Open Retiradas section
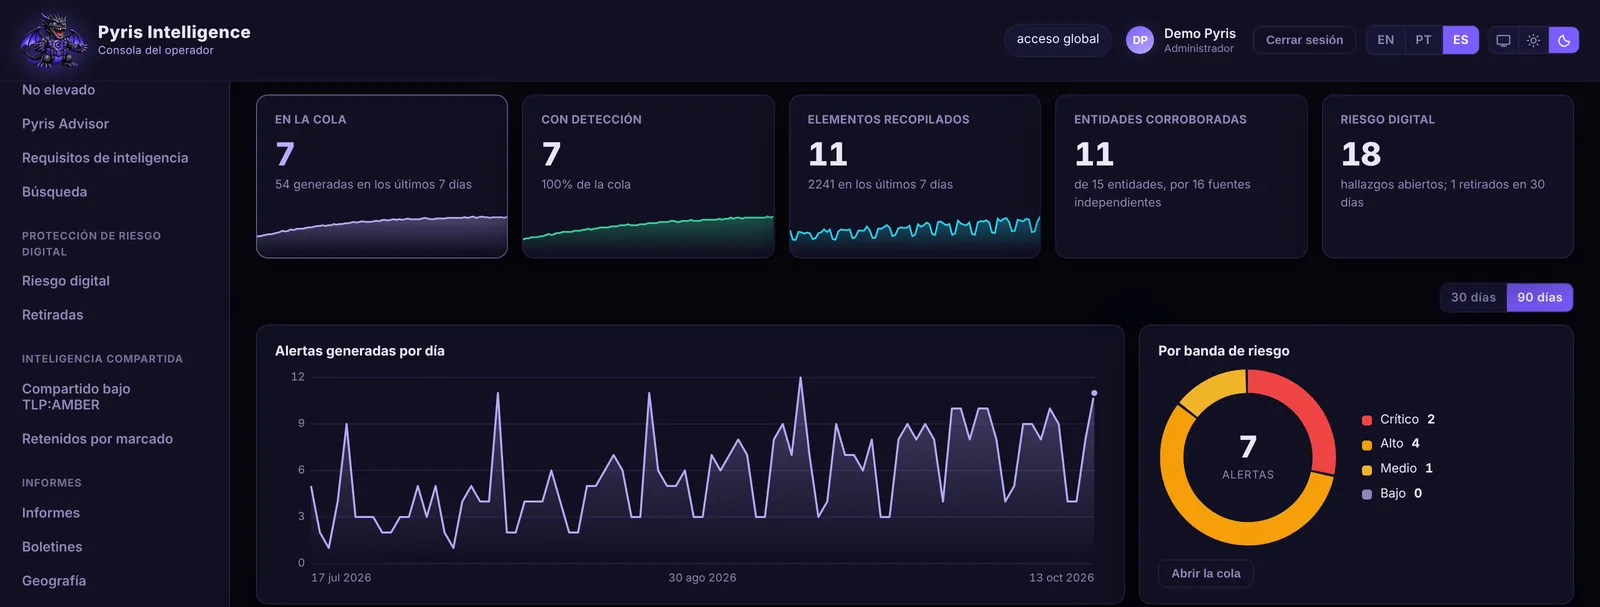The height and width of the screenshot is (607, 1600). click(x=53, y=315)
